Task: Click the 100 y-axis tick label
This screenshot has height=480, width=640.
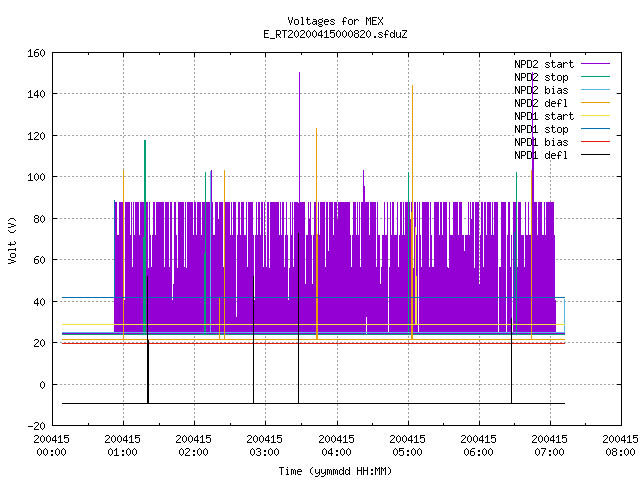Action: 36,178
